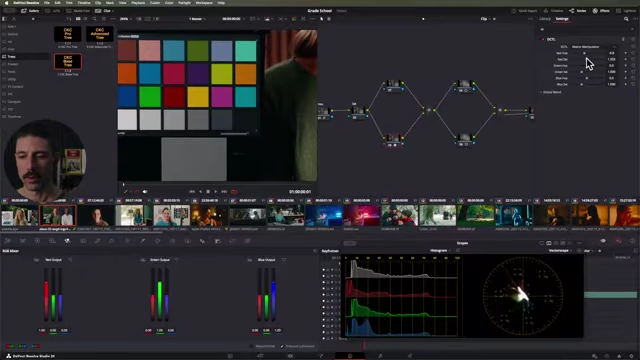
Task: Toggle the Clips strip button
Action: (105, 11)
